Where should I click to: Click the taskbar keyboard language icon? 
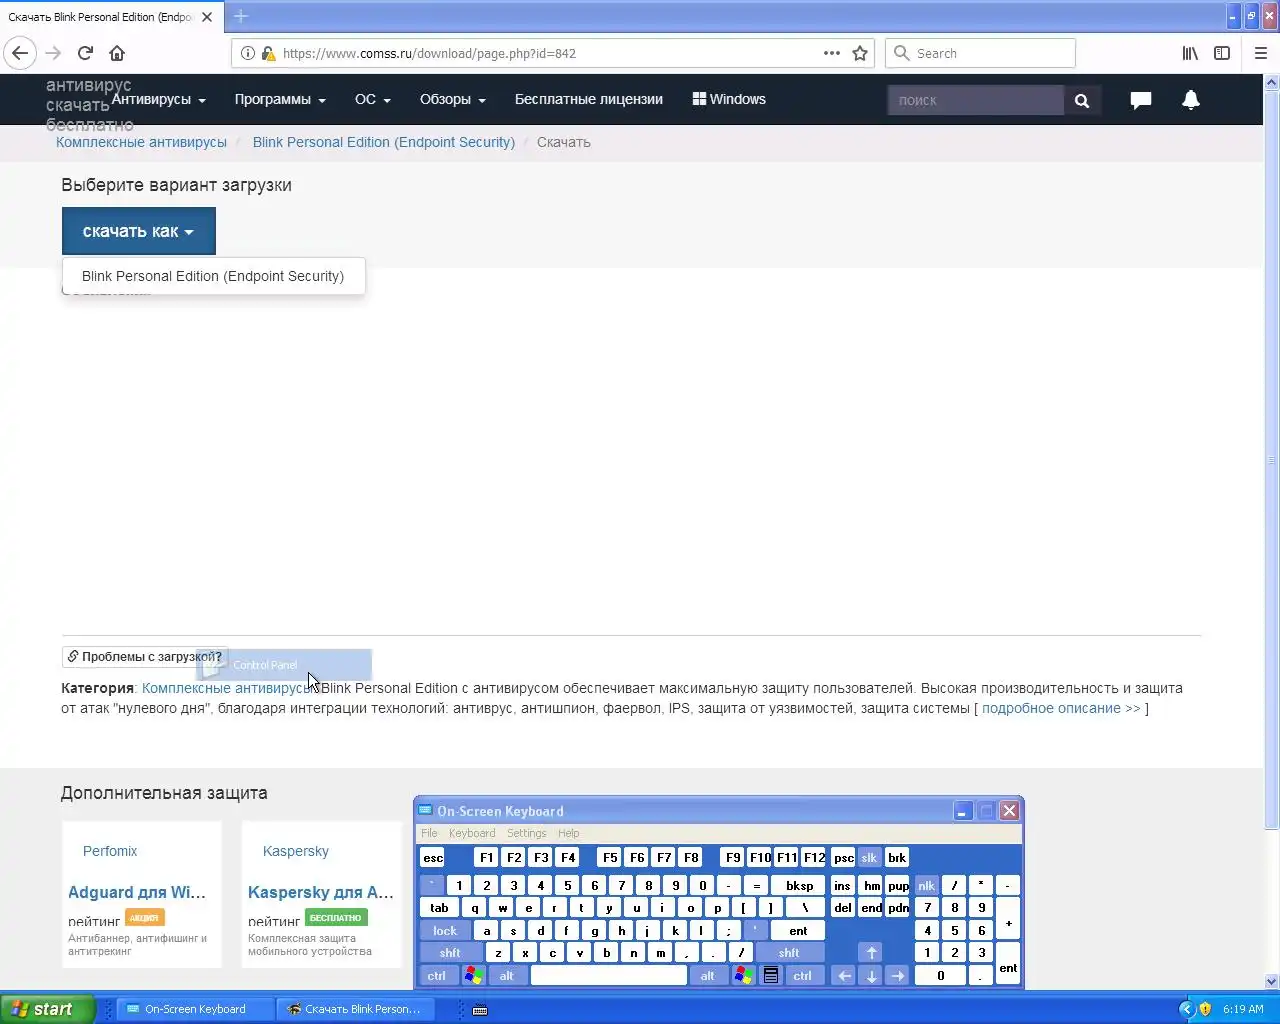tap(480, 1010)
